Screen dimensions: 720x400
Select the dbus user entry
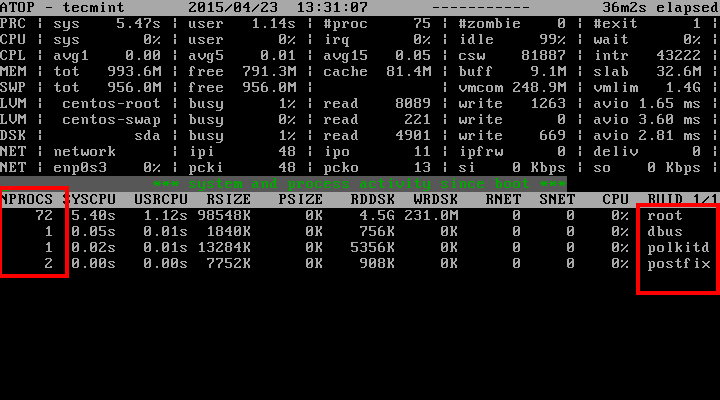coord(665,231)
